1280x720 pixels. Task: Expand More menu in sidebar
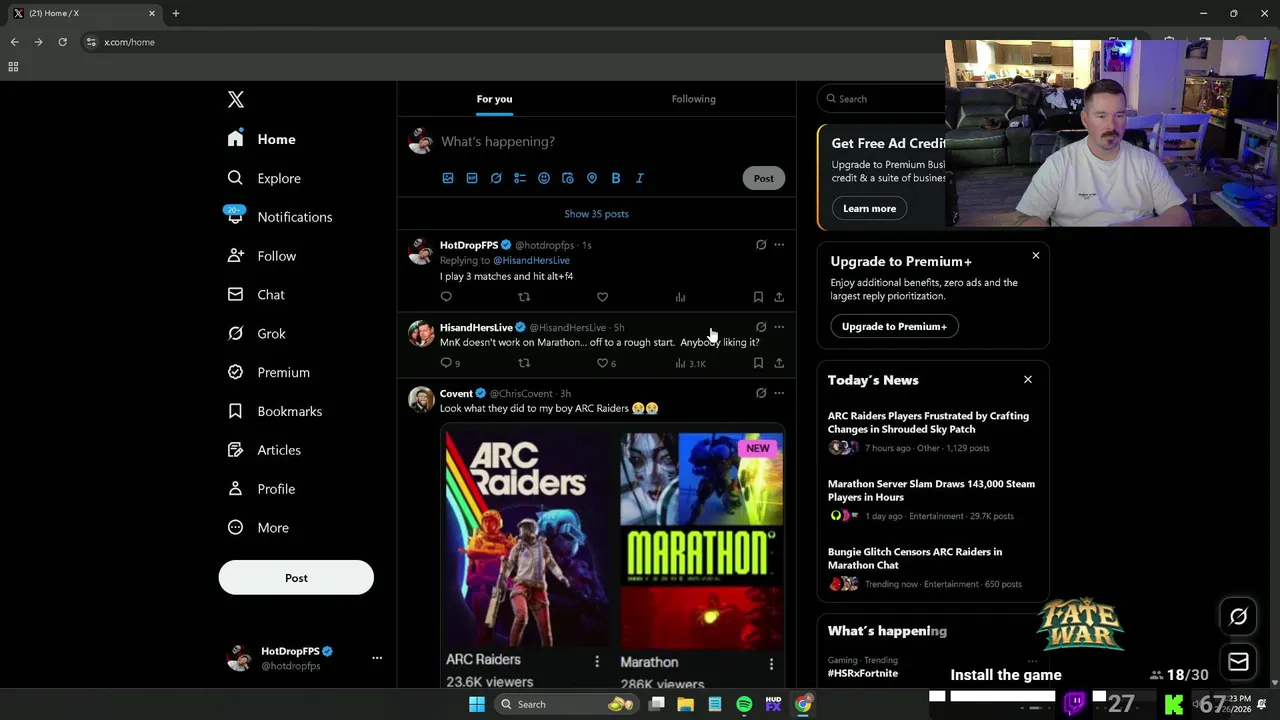pyautogui.click(x=258, y=528)
